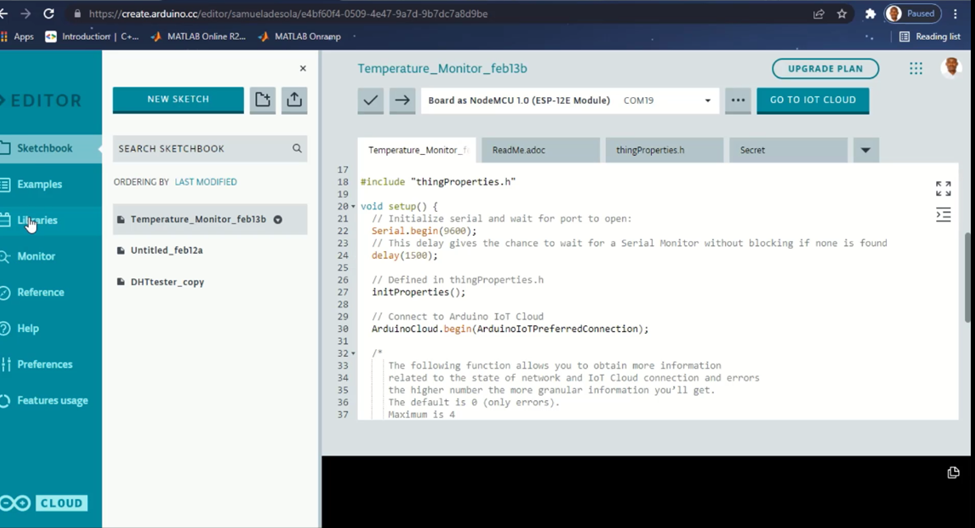The height and width of the screenshot is (528, 975).
Task: Click the line 30 ArduinoCloud.begin code
Action: (510, 329)
